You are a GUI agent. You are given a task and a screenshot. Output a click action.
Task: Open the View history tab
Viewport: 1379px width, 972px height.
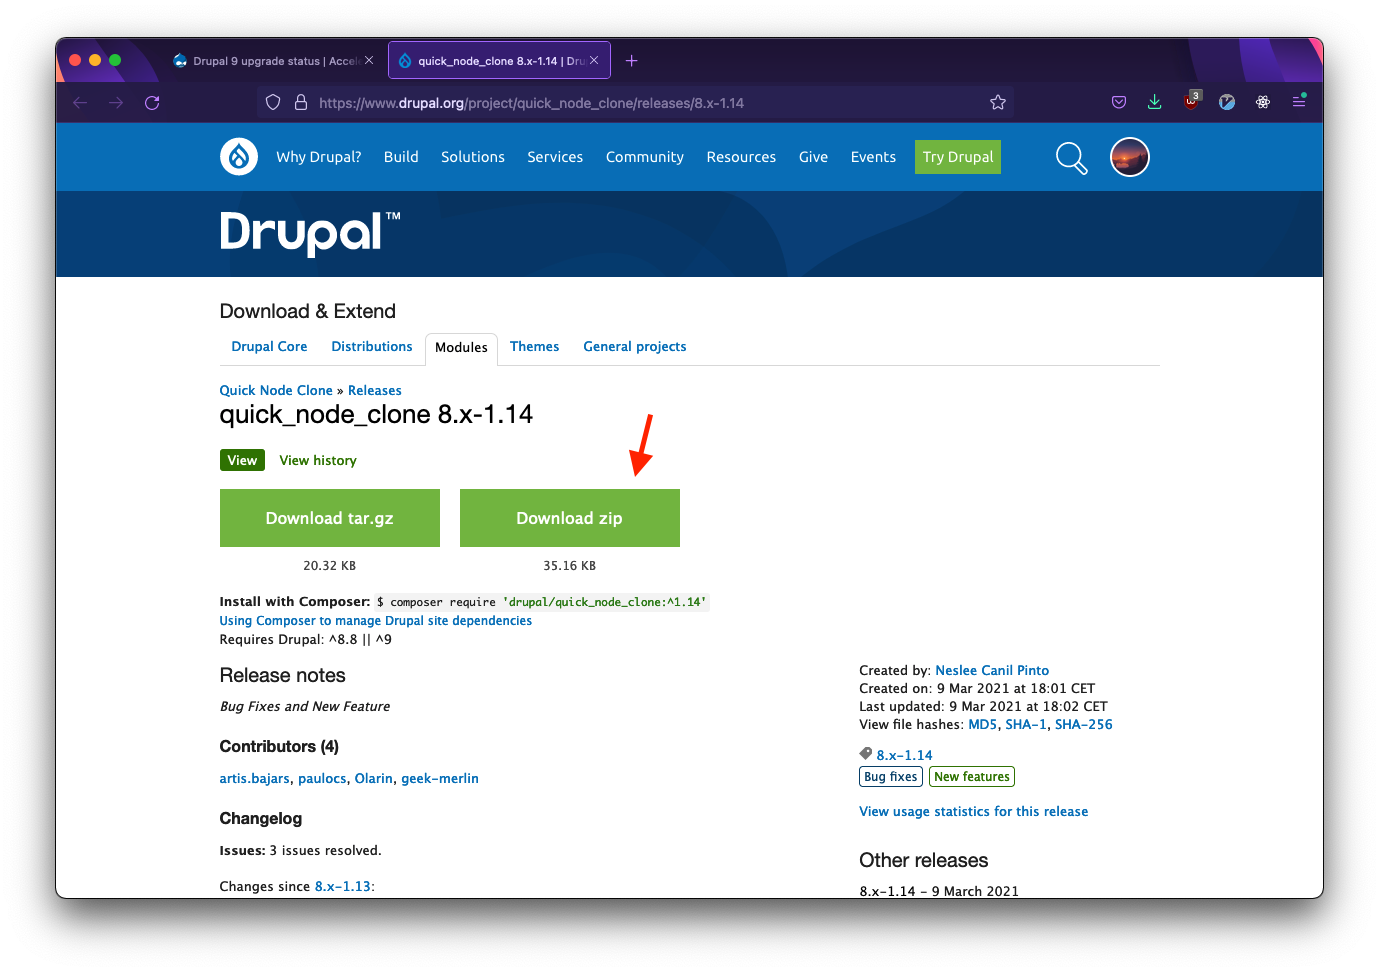click(318, 461)
